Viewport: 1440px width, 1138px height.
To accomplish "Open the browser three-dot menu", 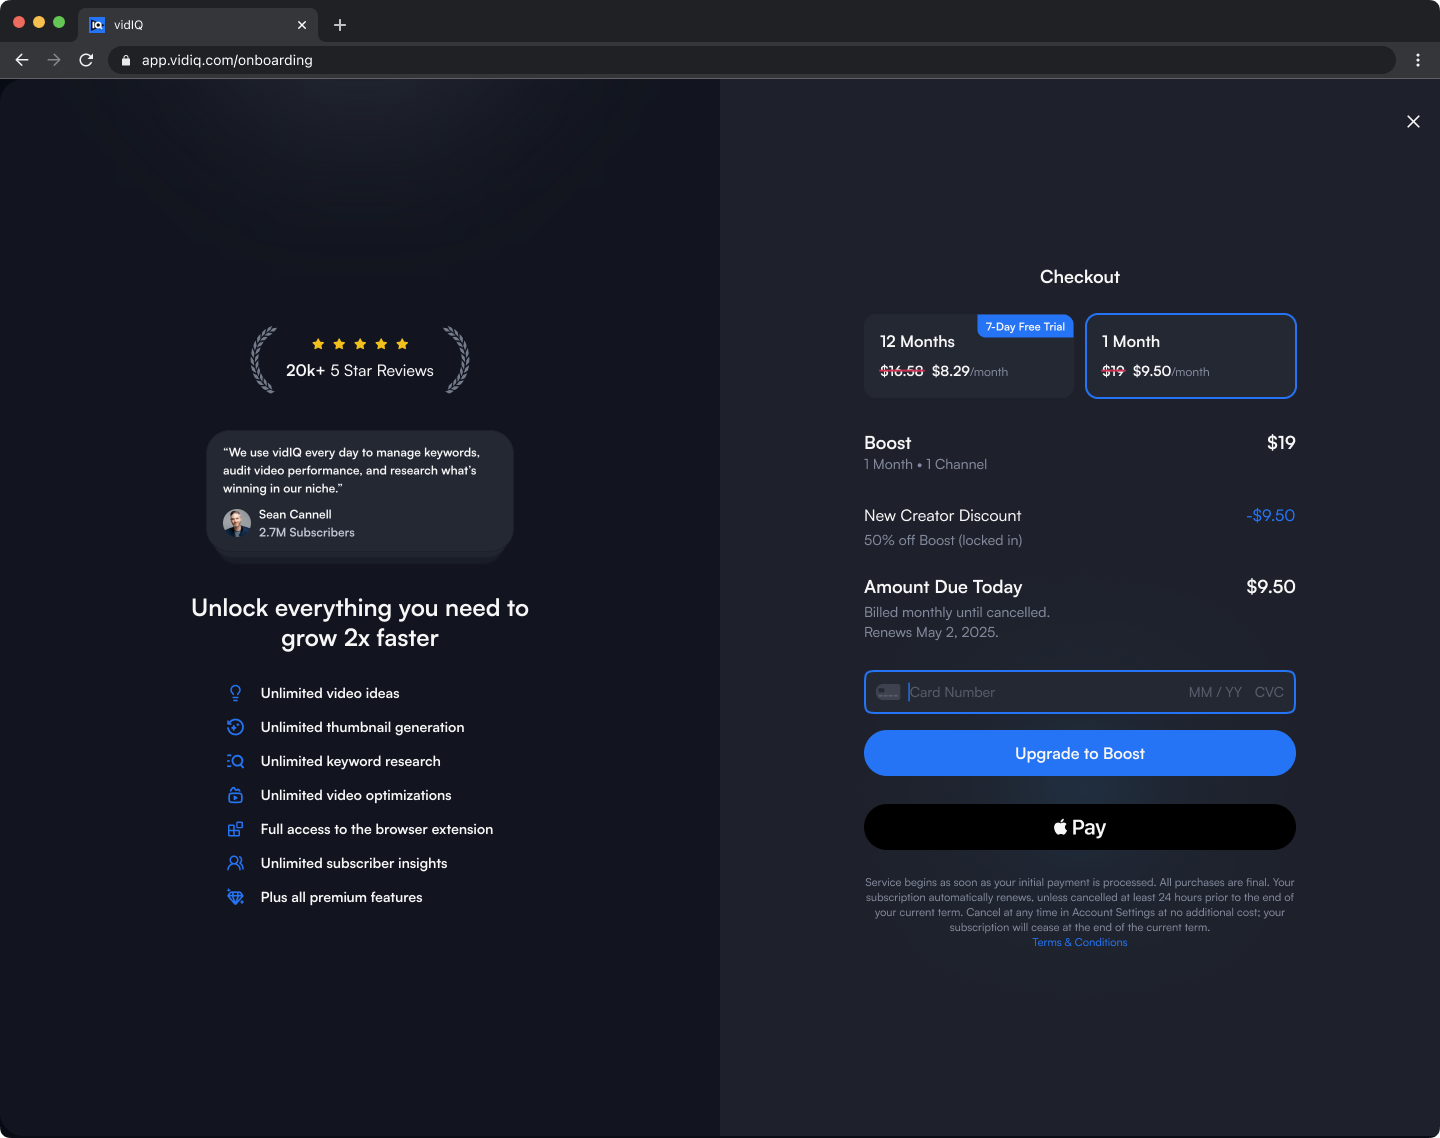I will click(x=1418, y=60).
